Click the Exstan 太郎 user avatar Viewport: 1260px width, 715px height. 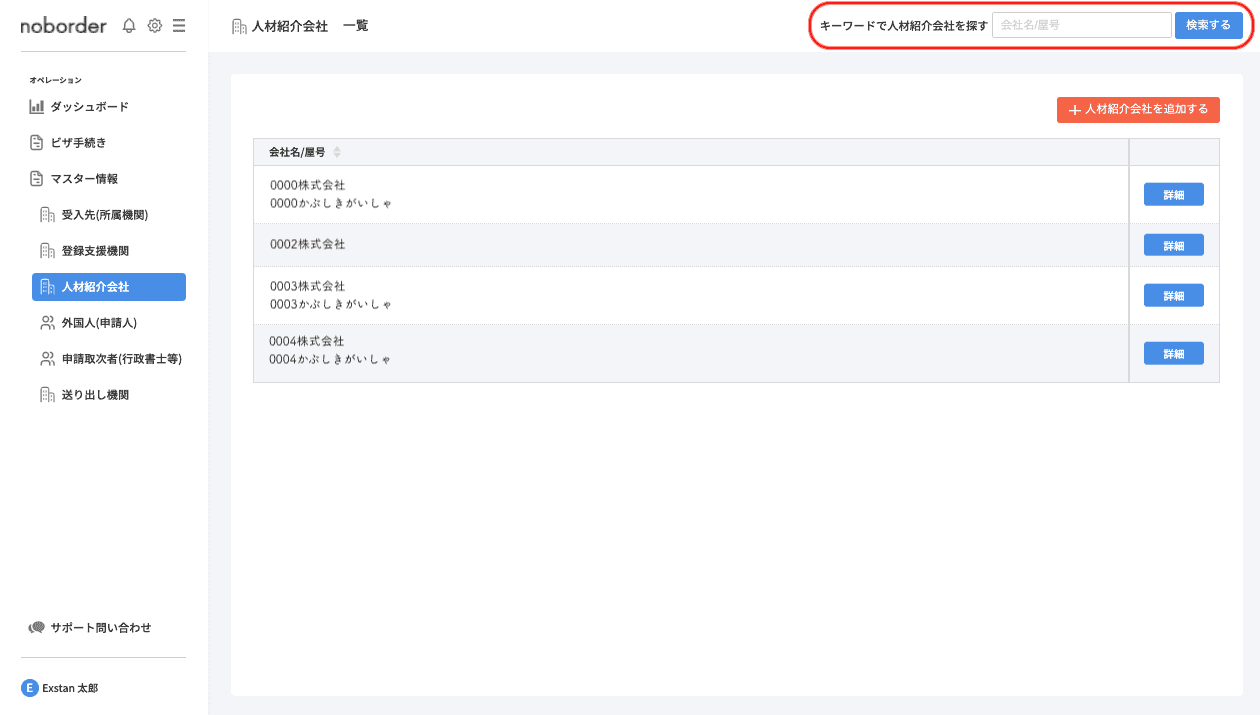coord(29,688)
